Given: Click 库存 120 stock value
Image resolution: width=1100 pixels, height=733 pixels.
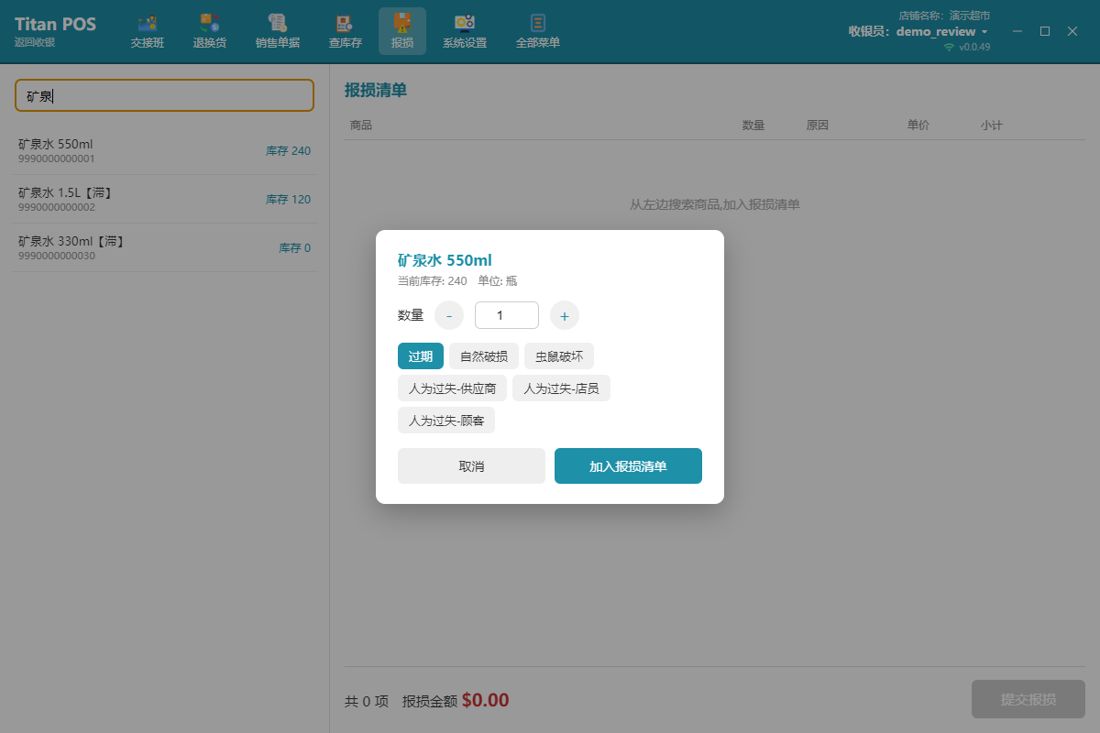Looking at the screenshot, I should click(288, 199).
